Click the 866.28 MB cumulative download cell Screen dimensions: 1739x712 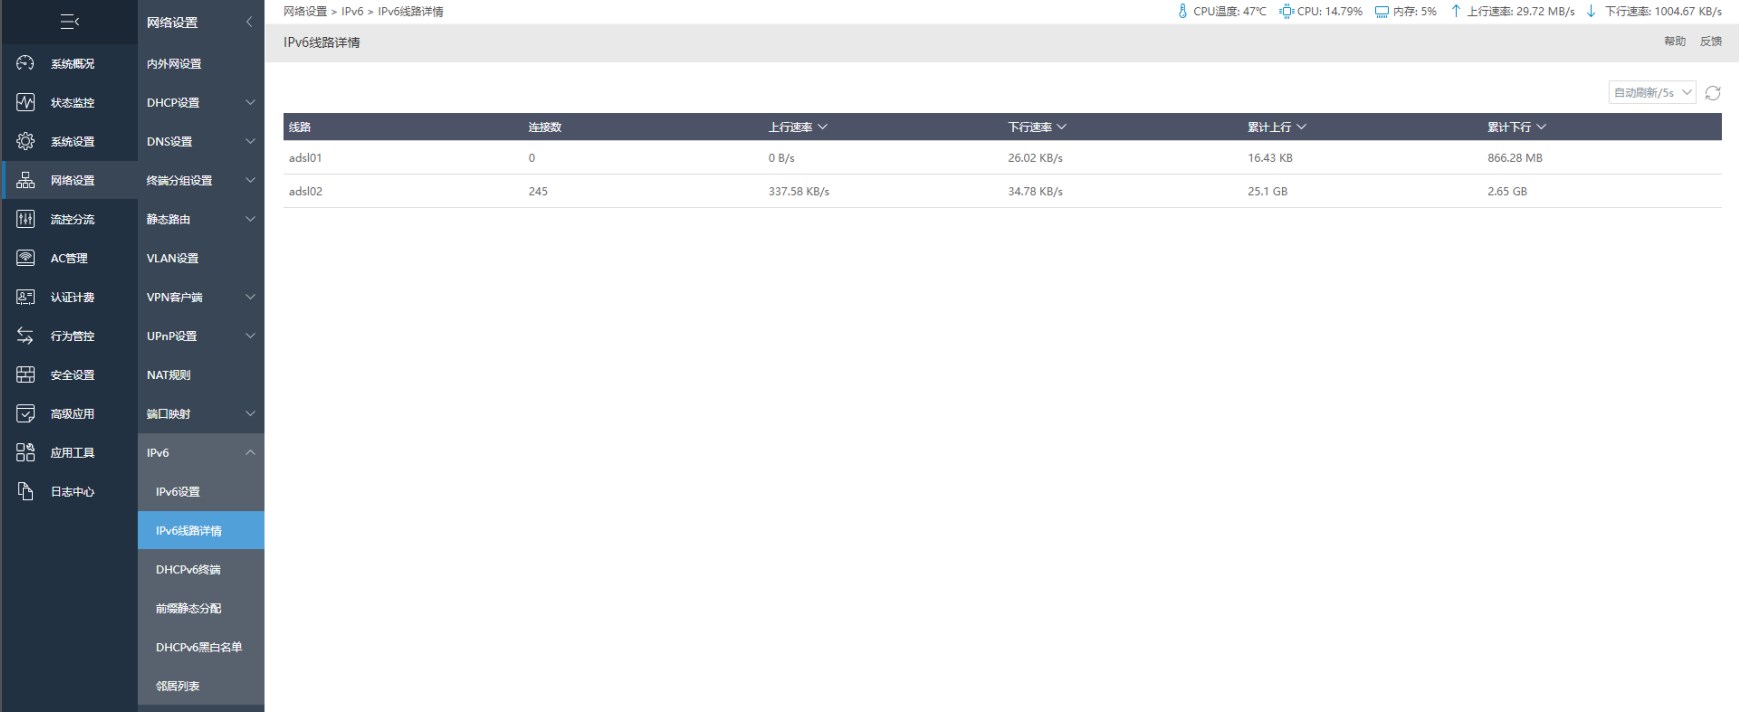pyautogui.click(x=1515, y=158)
